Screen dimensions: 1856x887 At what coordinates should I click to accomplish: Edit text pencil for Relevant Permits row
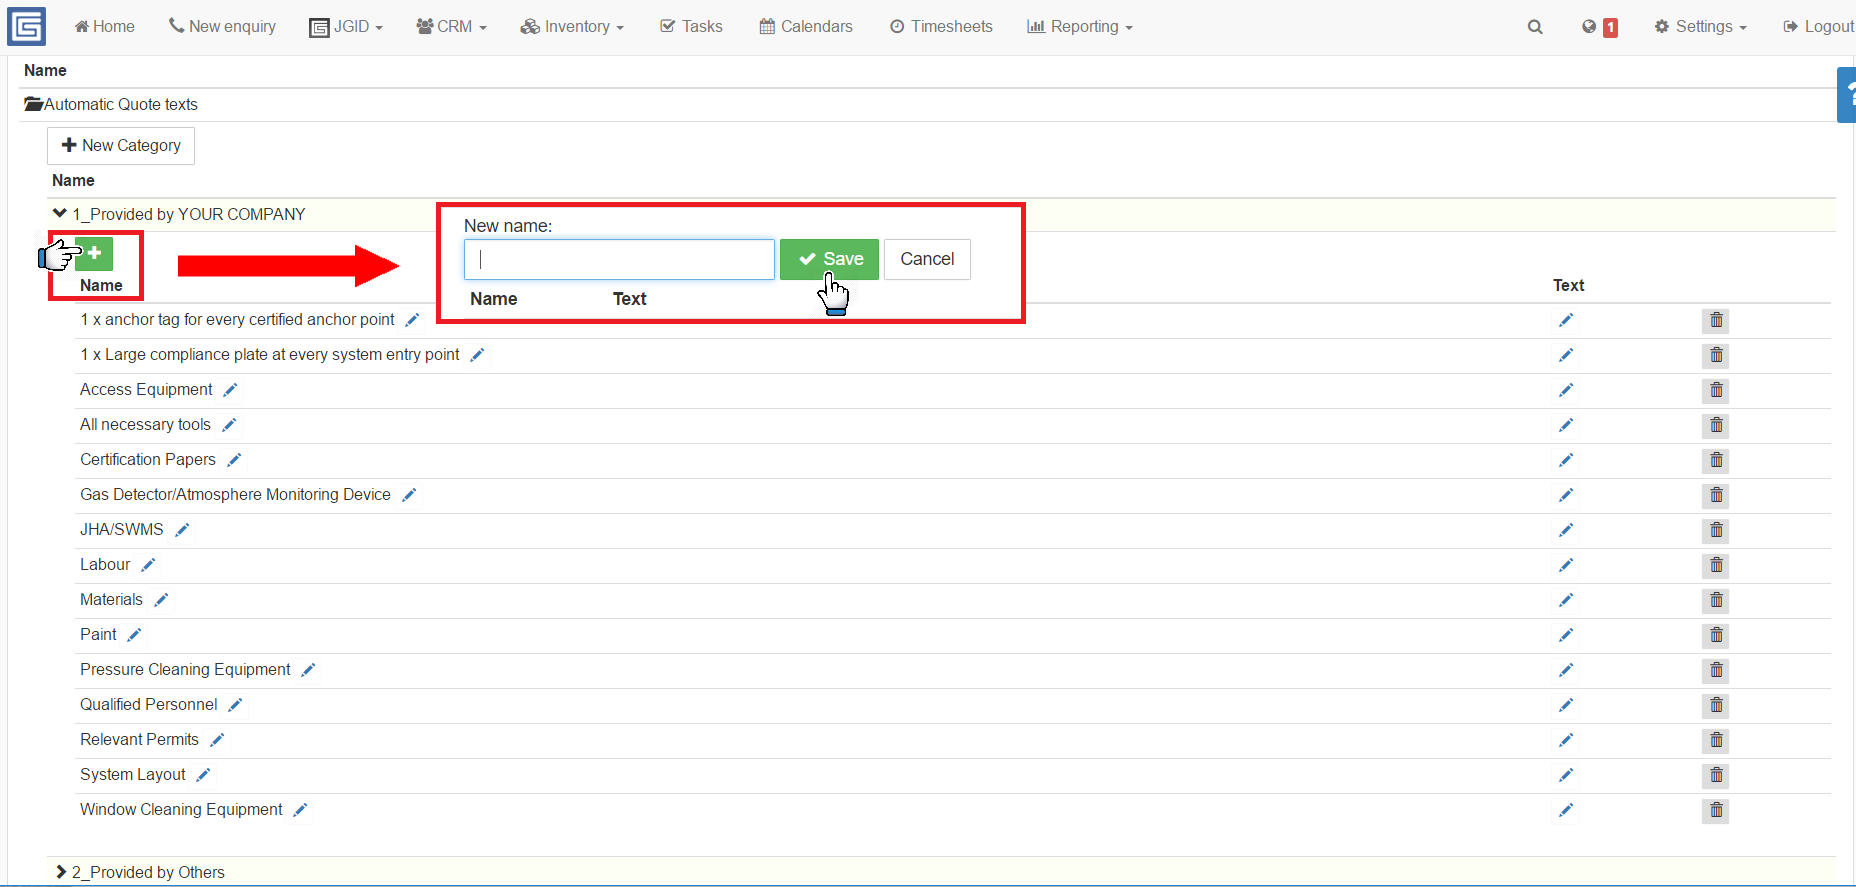pos(1566,740)
